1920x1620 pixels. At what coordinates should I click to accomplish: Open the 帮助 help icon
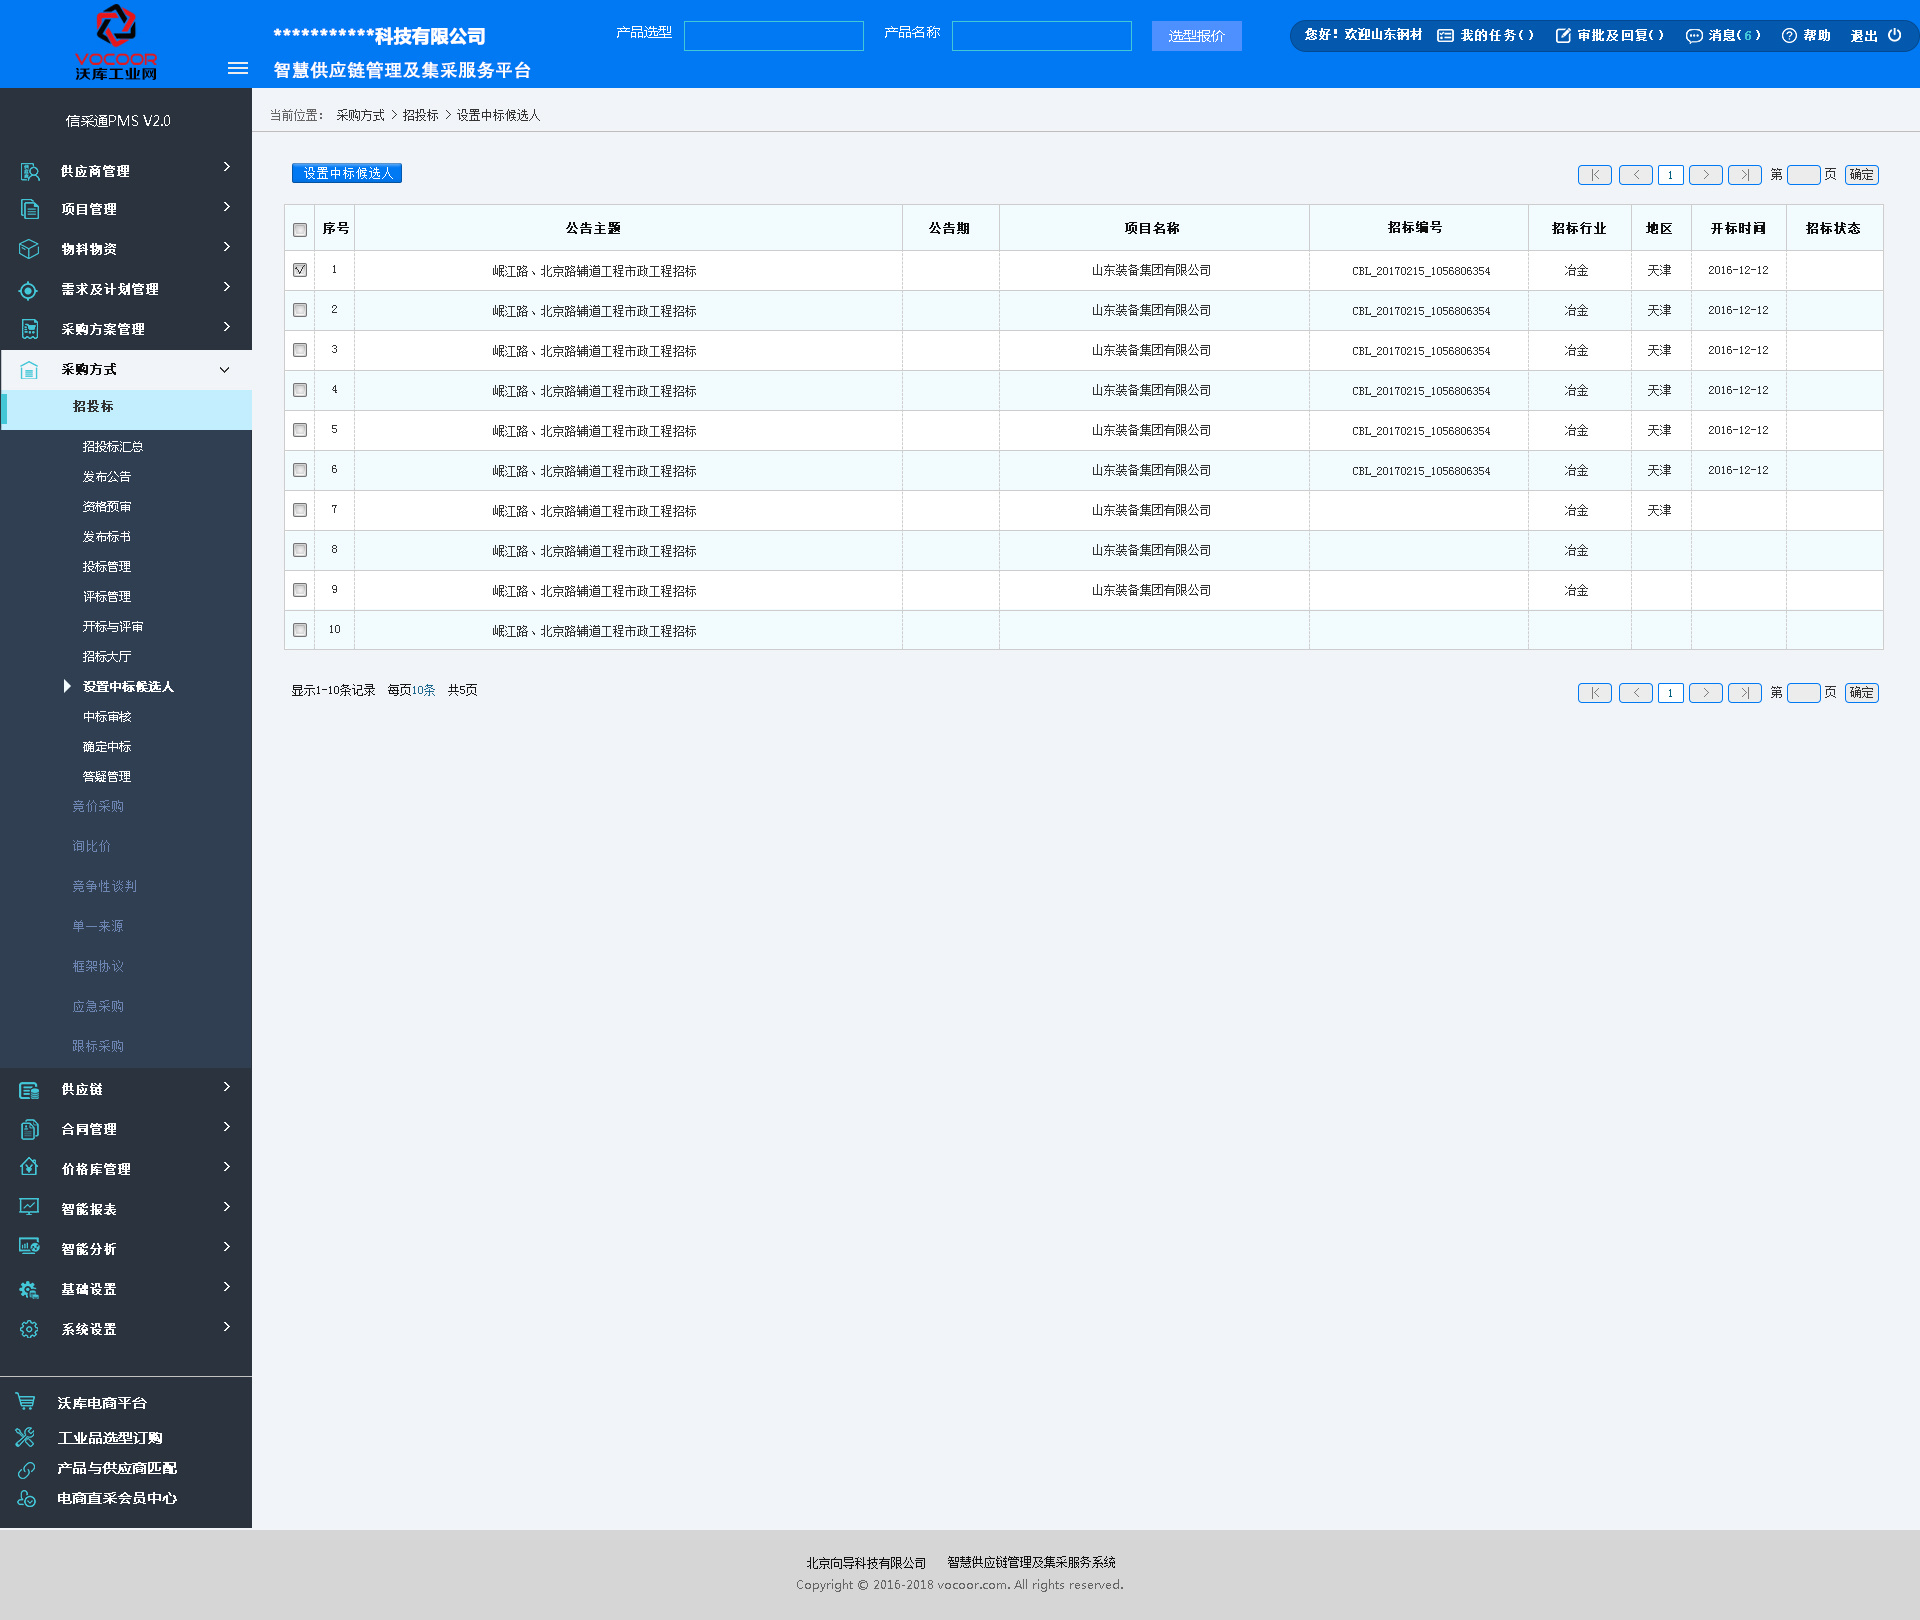tap(1789, 35)
